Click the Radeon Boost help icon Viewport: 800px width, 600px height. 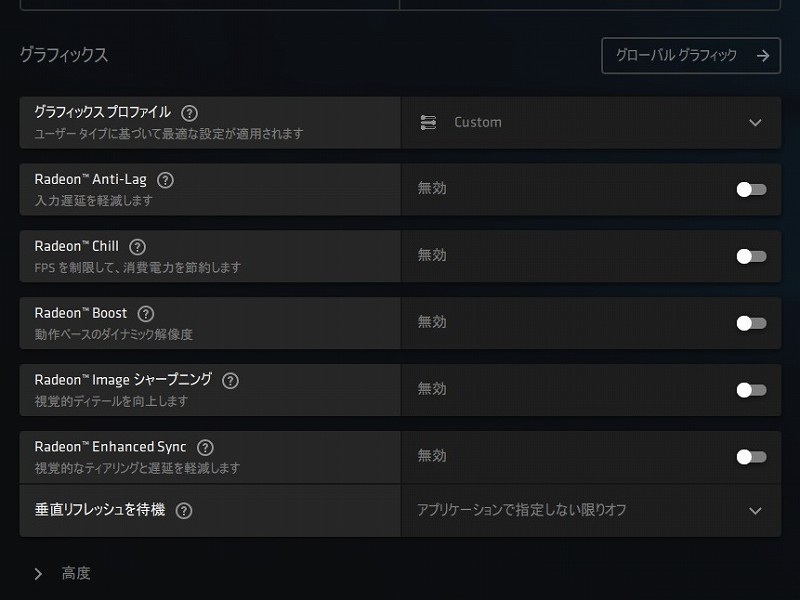146,314
